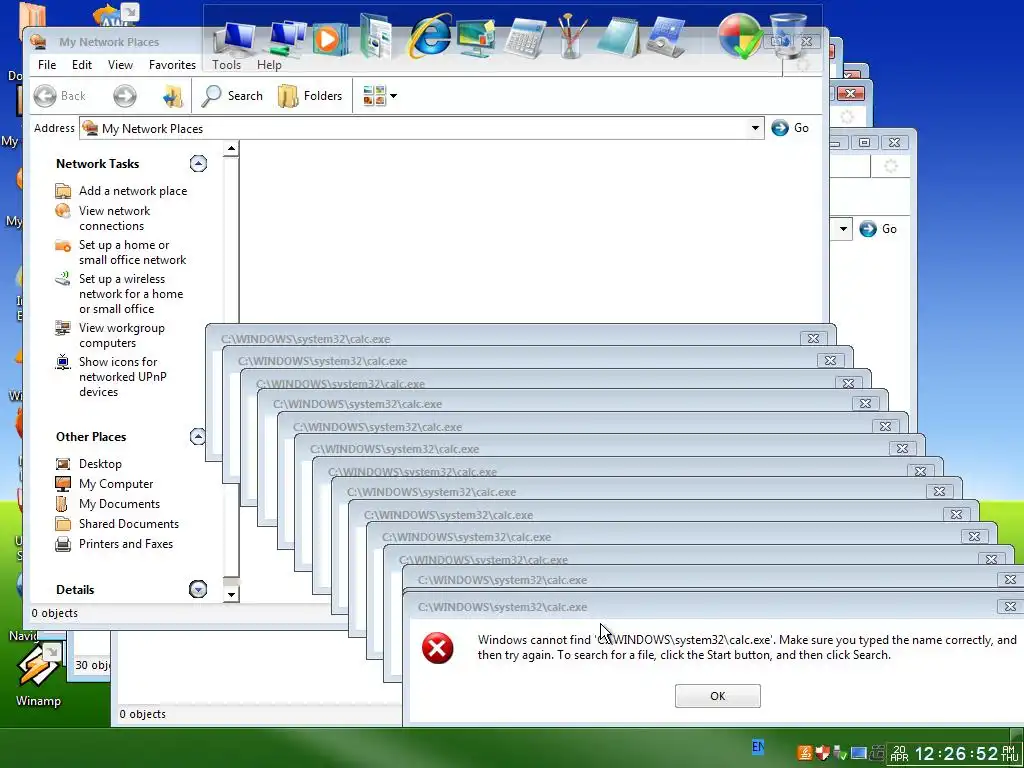Open the Winamp desktop shortcut
Viewport: 1024px width, 768px height.
[38, 676]
